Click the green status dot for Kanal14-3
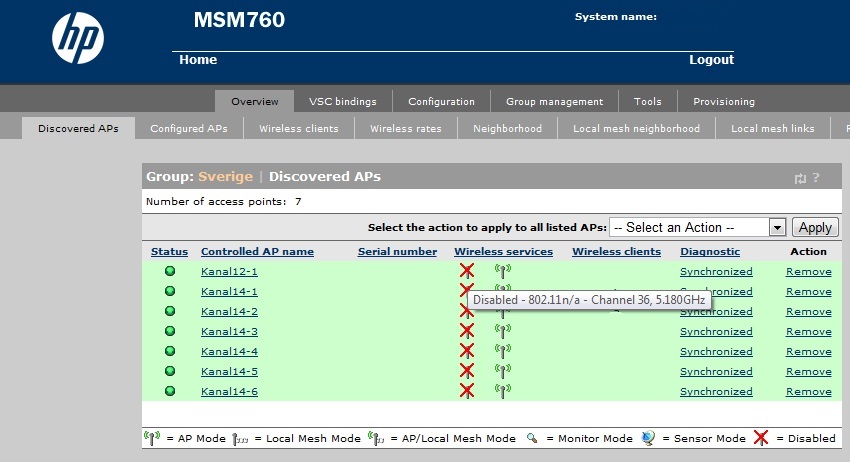The image size is (850, 462). tap(170, 331)
